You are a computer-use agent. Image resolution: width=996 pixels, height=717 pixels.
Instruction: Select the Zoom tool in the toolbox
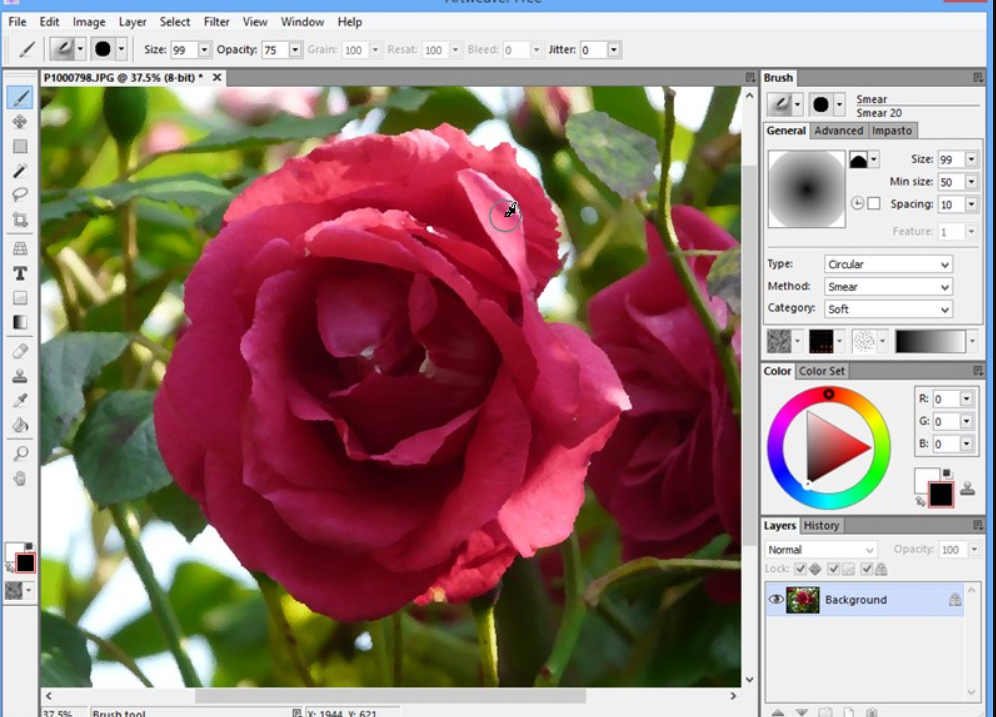coord(22,450)
